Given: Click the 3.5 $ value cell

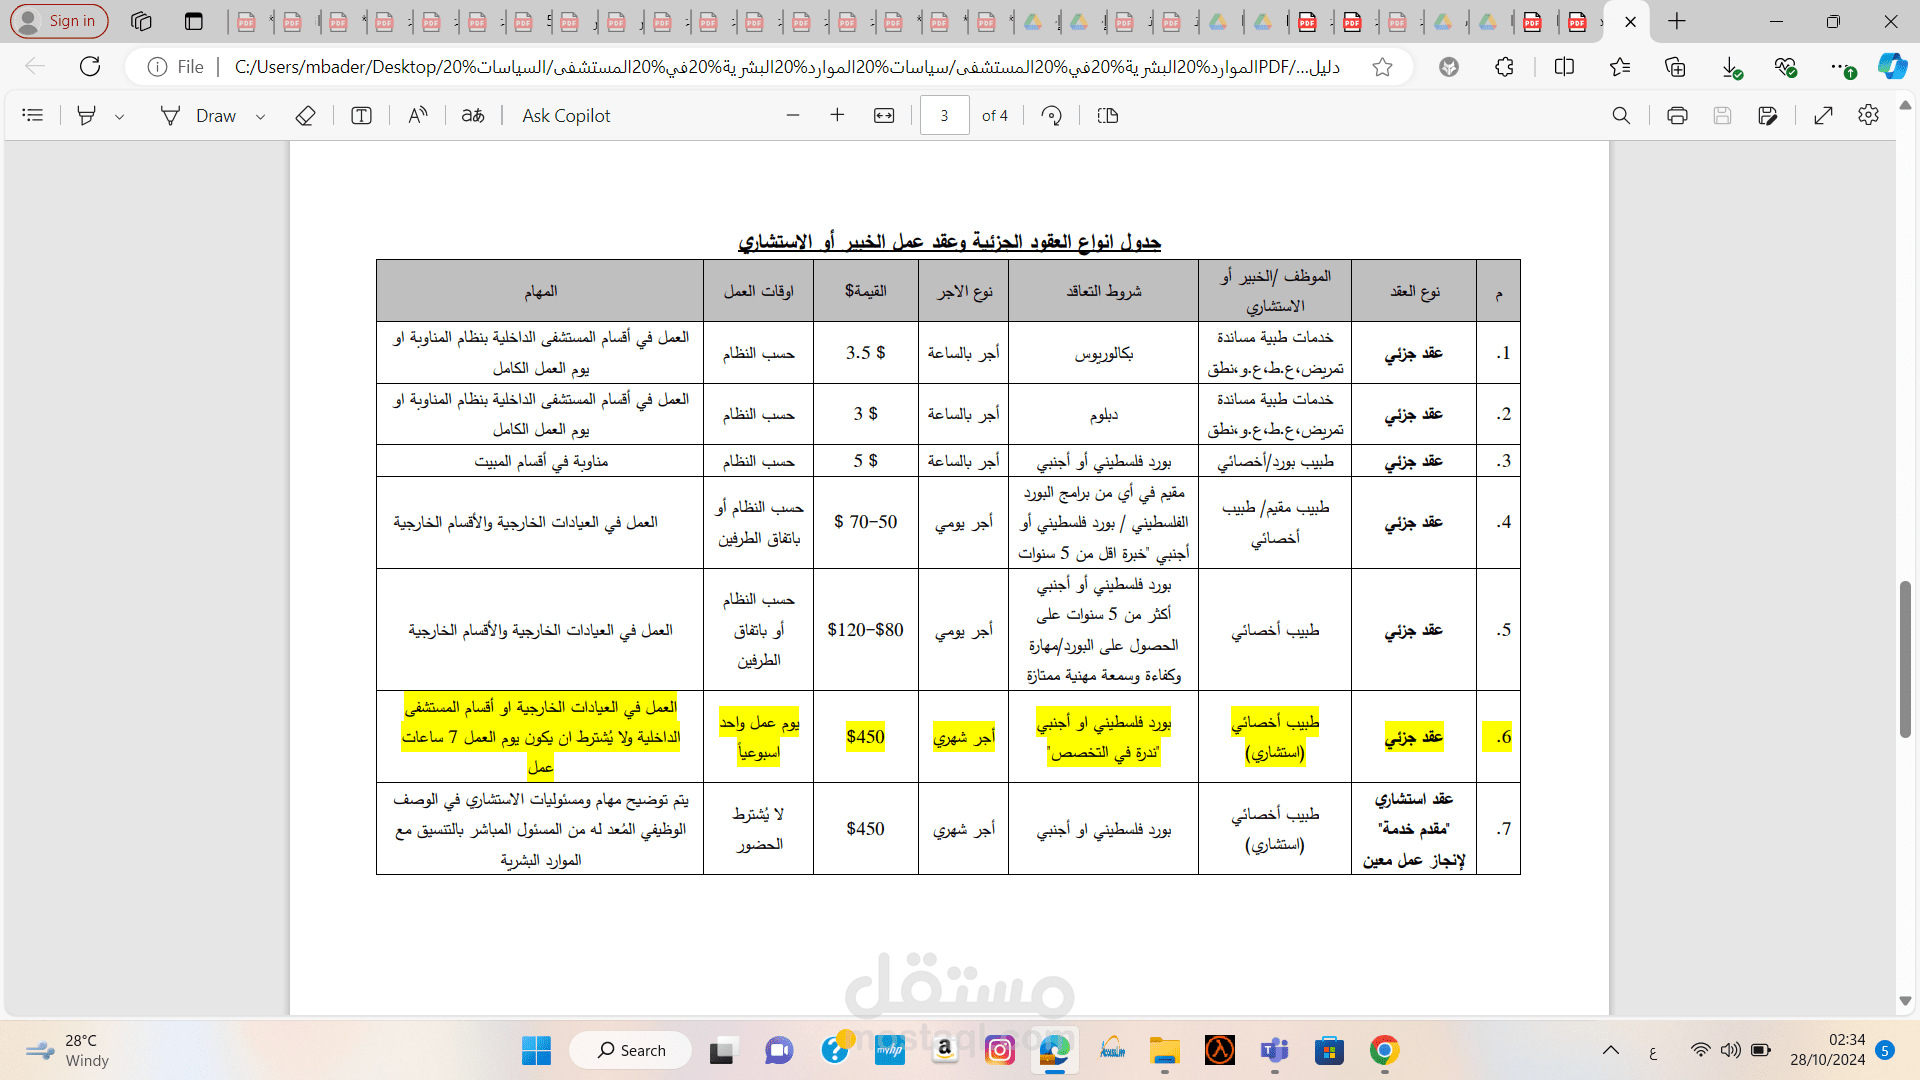Looking at the screenshot, I should click(x=865, y=352).
